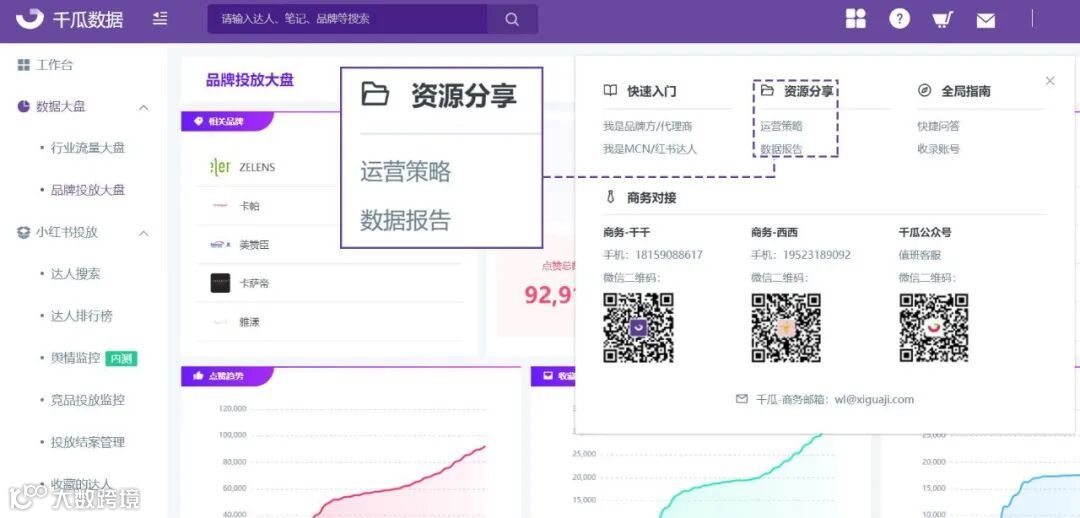Image resolution: width=1080 pixels, height=518 pixels.
Task: Open 行业流量大盘 sidebar item
Action: click(87, 148)
